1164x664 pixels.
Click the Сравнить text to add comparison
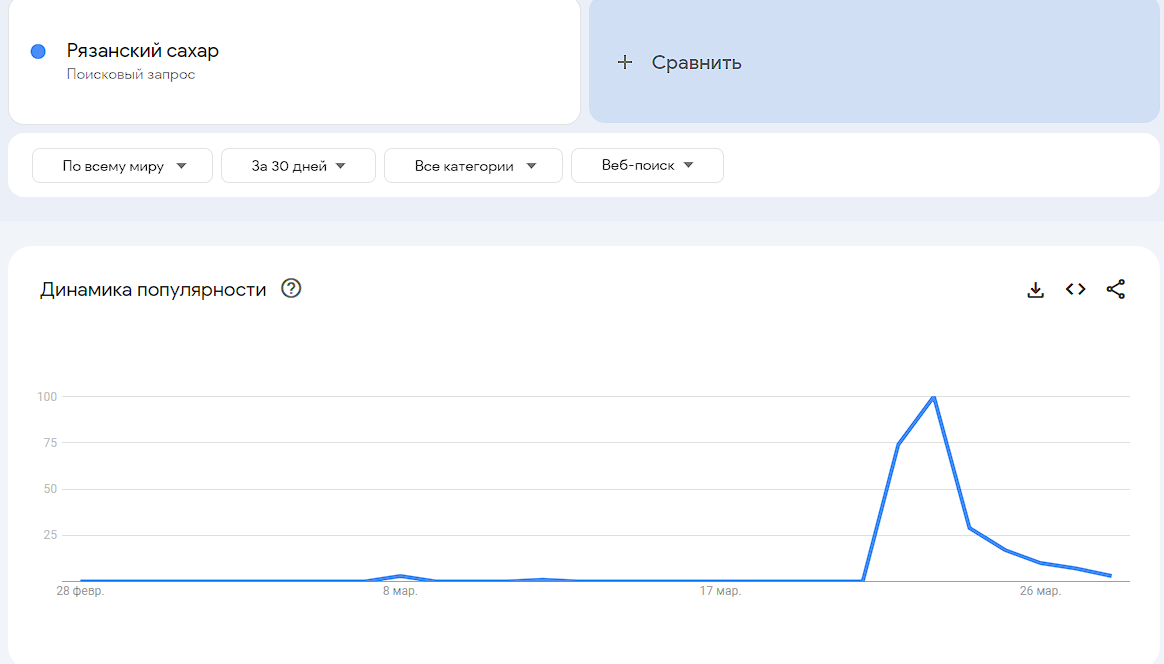pos(696,62)
